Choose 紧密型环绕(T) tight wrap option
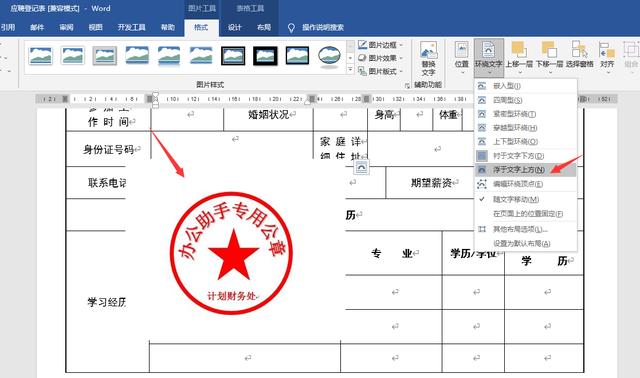 coord(526,114)
